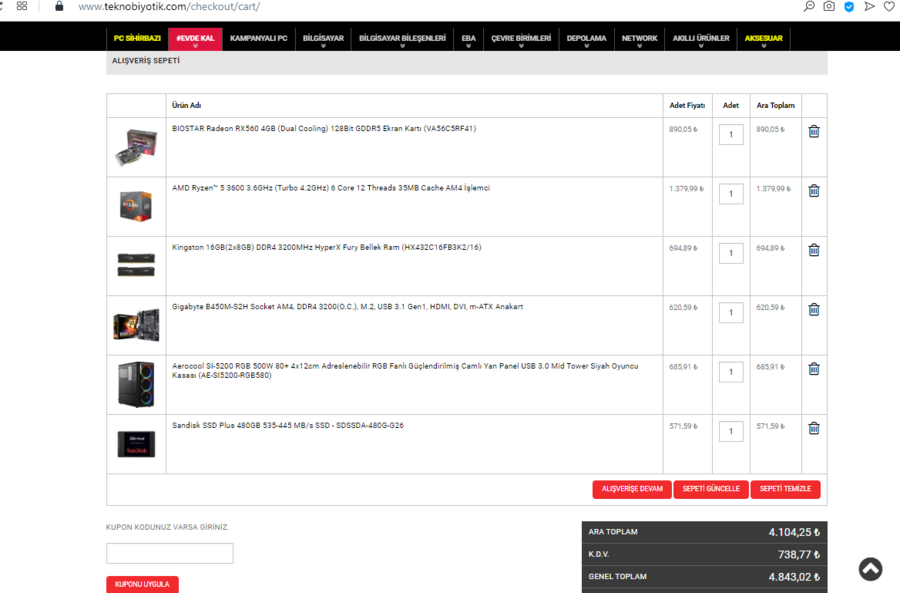
Task: Click the send arrow icon in address bar
Action: click(x=870, y=6)
